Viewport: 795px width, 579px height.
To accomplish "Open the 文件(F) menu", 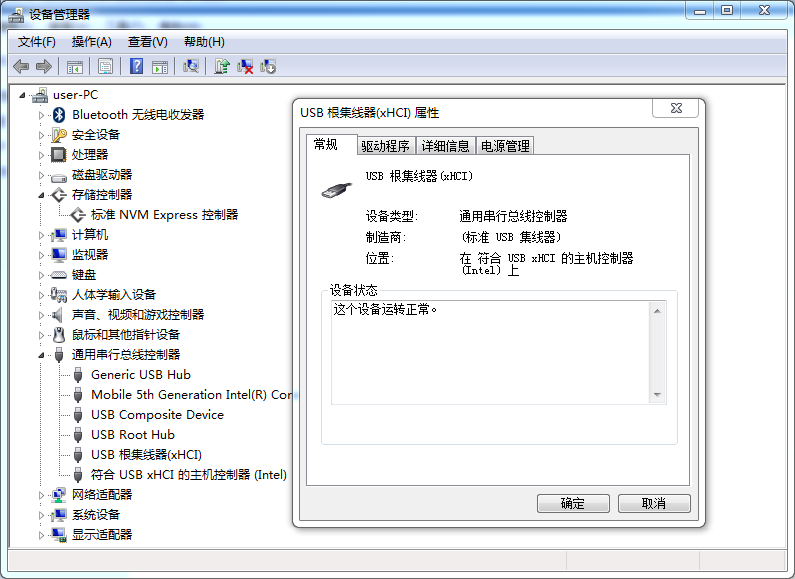I will click(37, 42).
